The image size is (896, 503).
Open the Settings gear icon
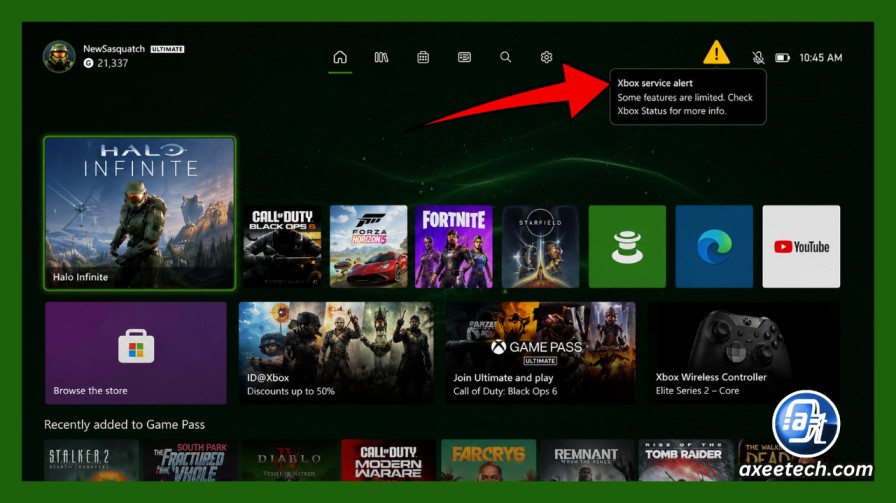click(x=546, y=57)
